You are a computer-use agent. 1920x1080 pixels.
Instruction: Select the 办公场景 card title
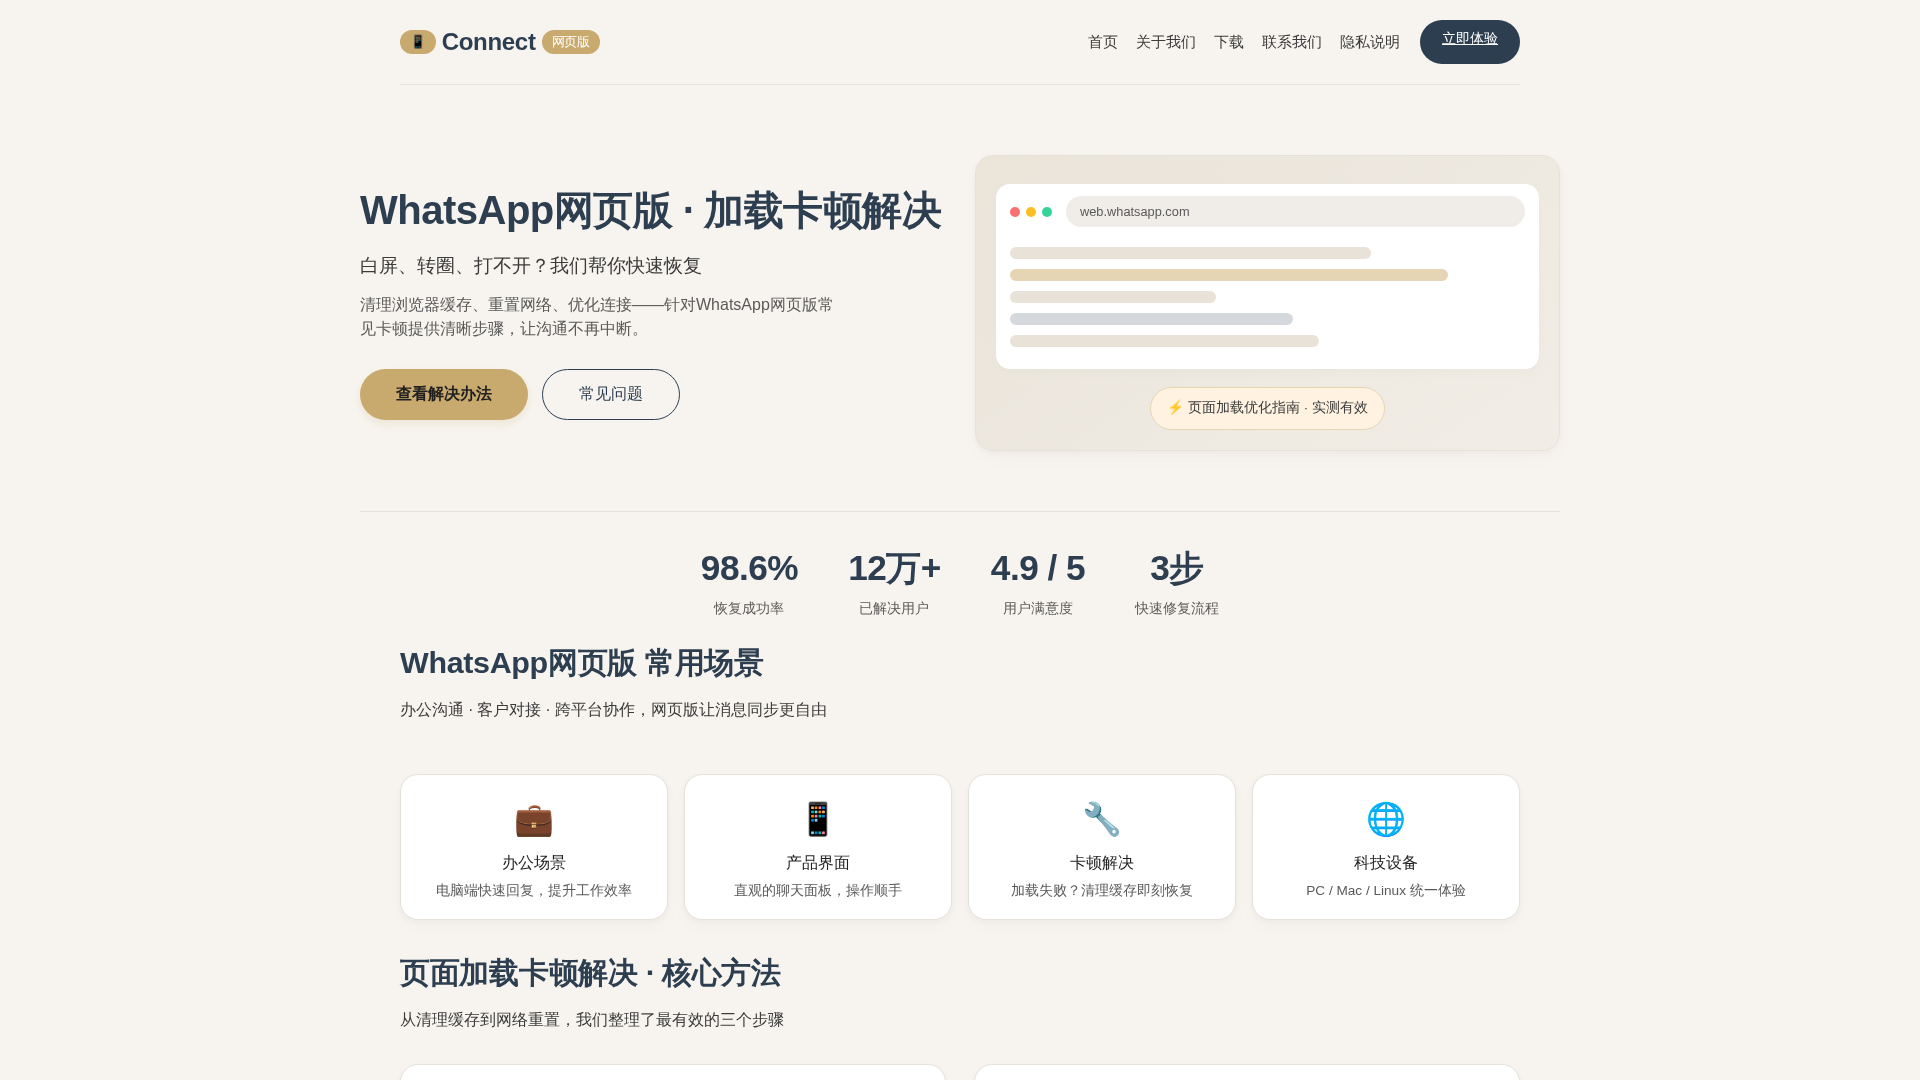pos(534,863)
